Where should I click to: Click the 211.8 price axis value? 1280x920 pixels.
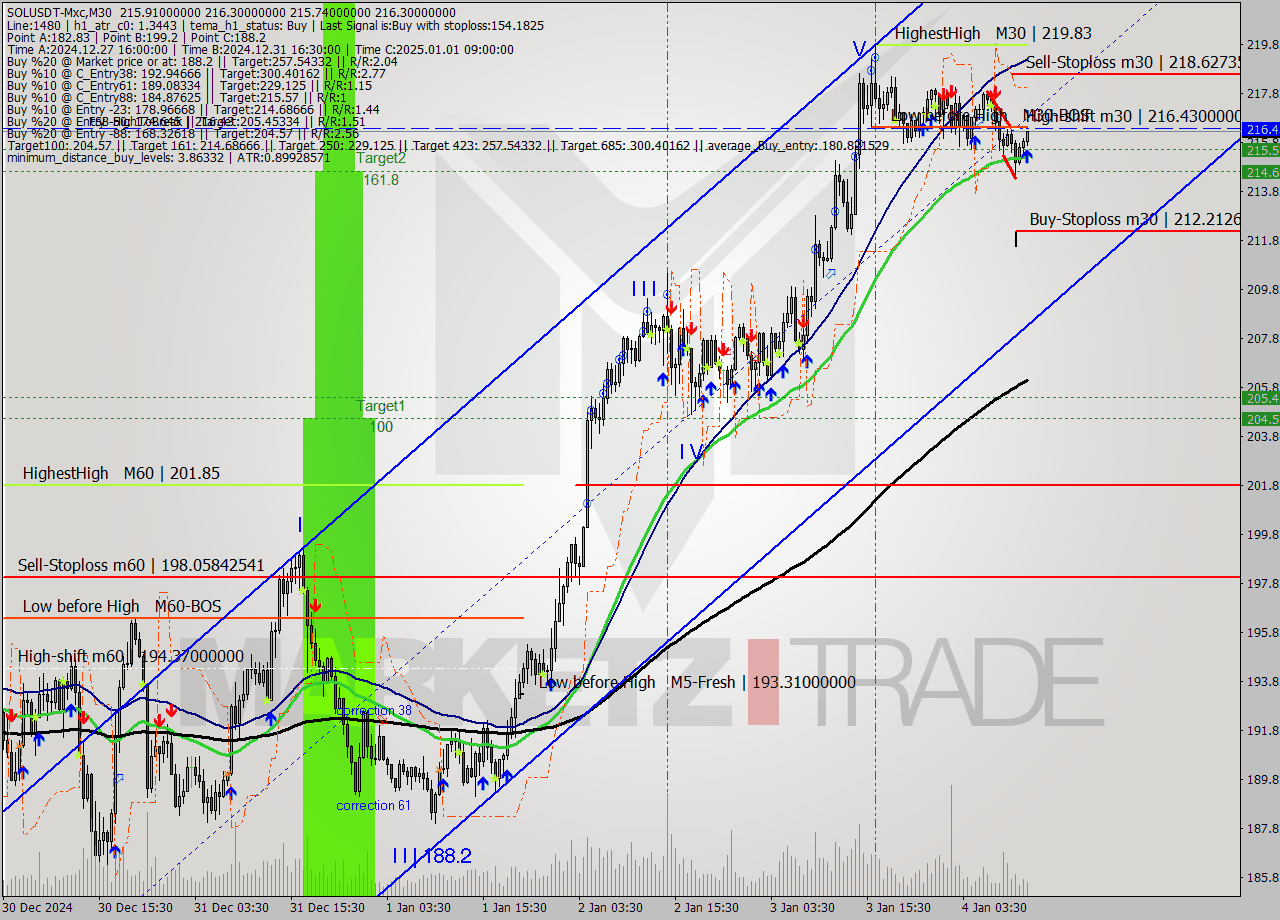pyautogui.click(x=1261, y=240)
